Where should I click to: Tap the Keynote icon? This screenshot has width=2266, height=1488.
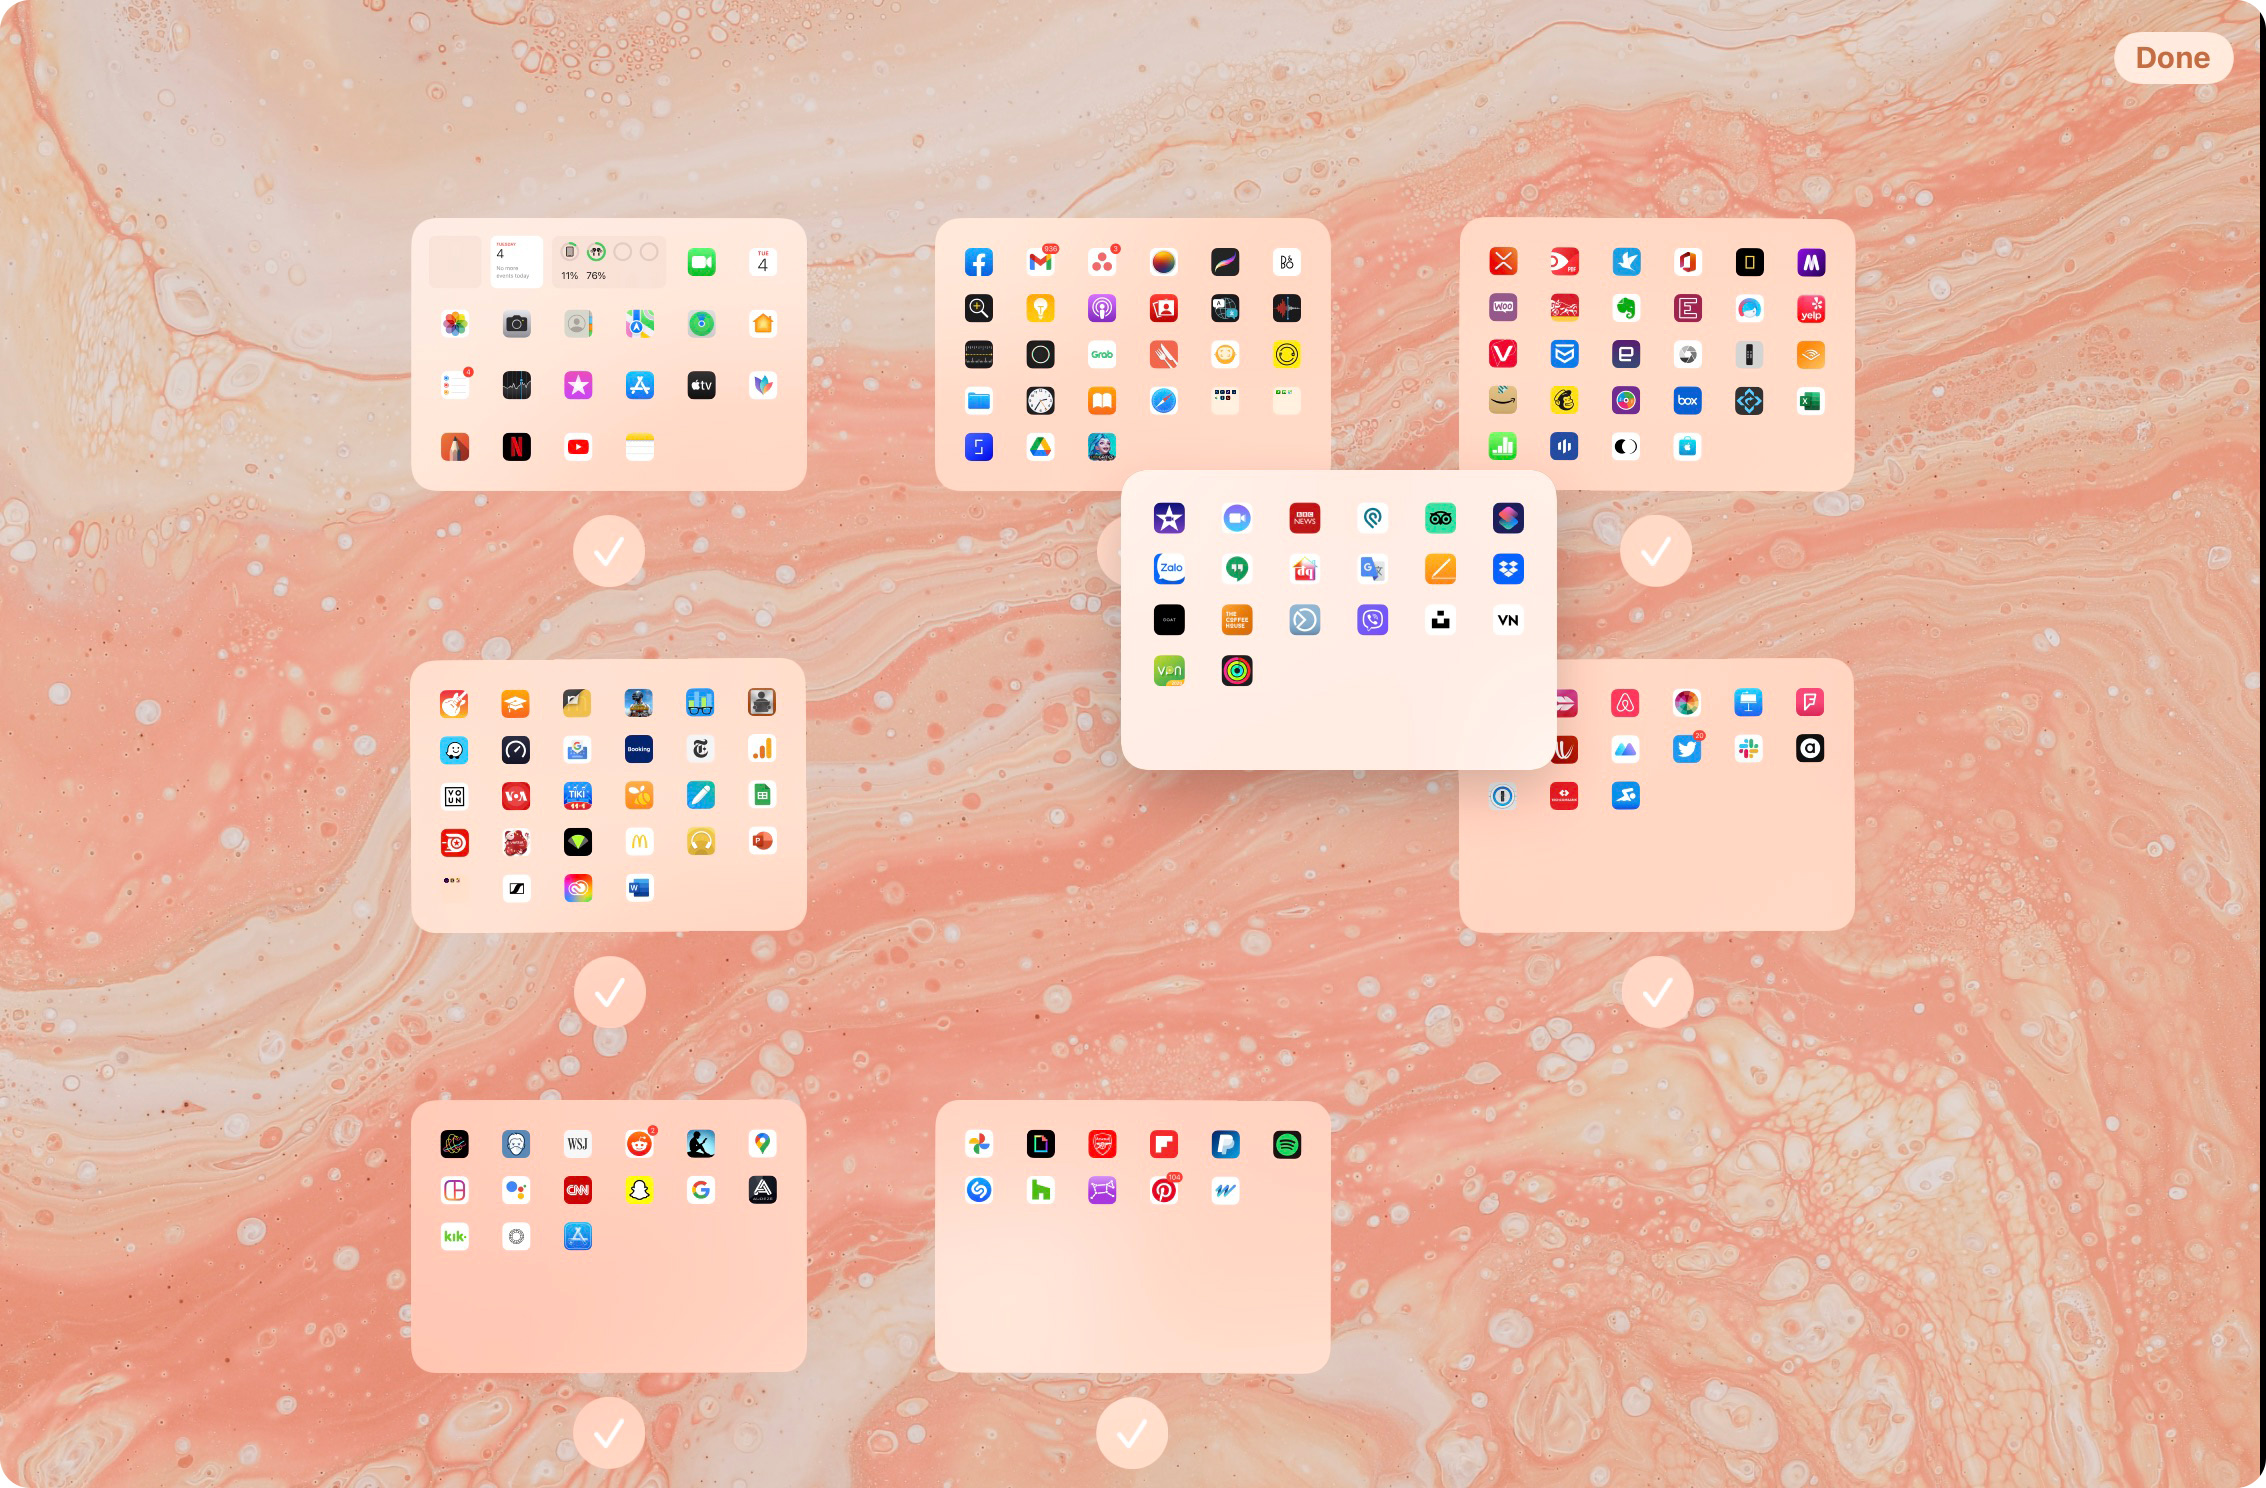[1749, 703]
